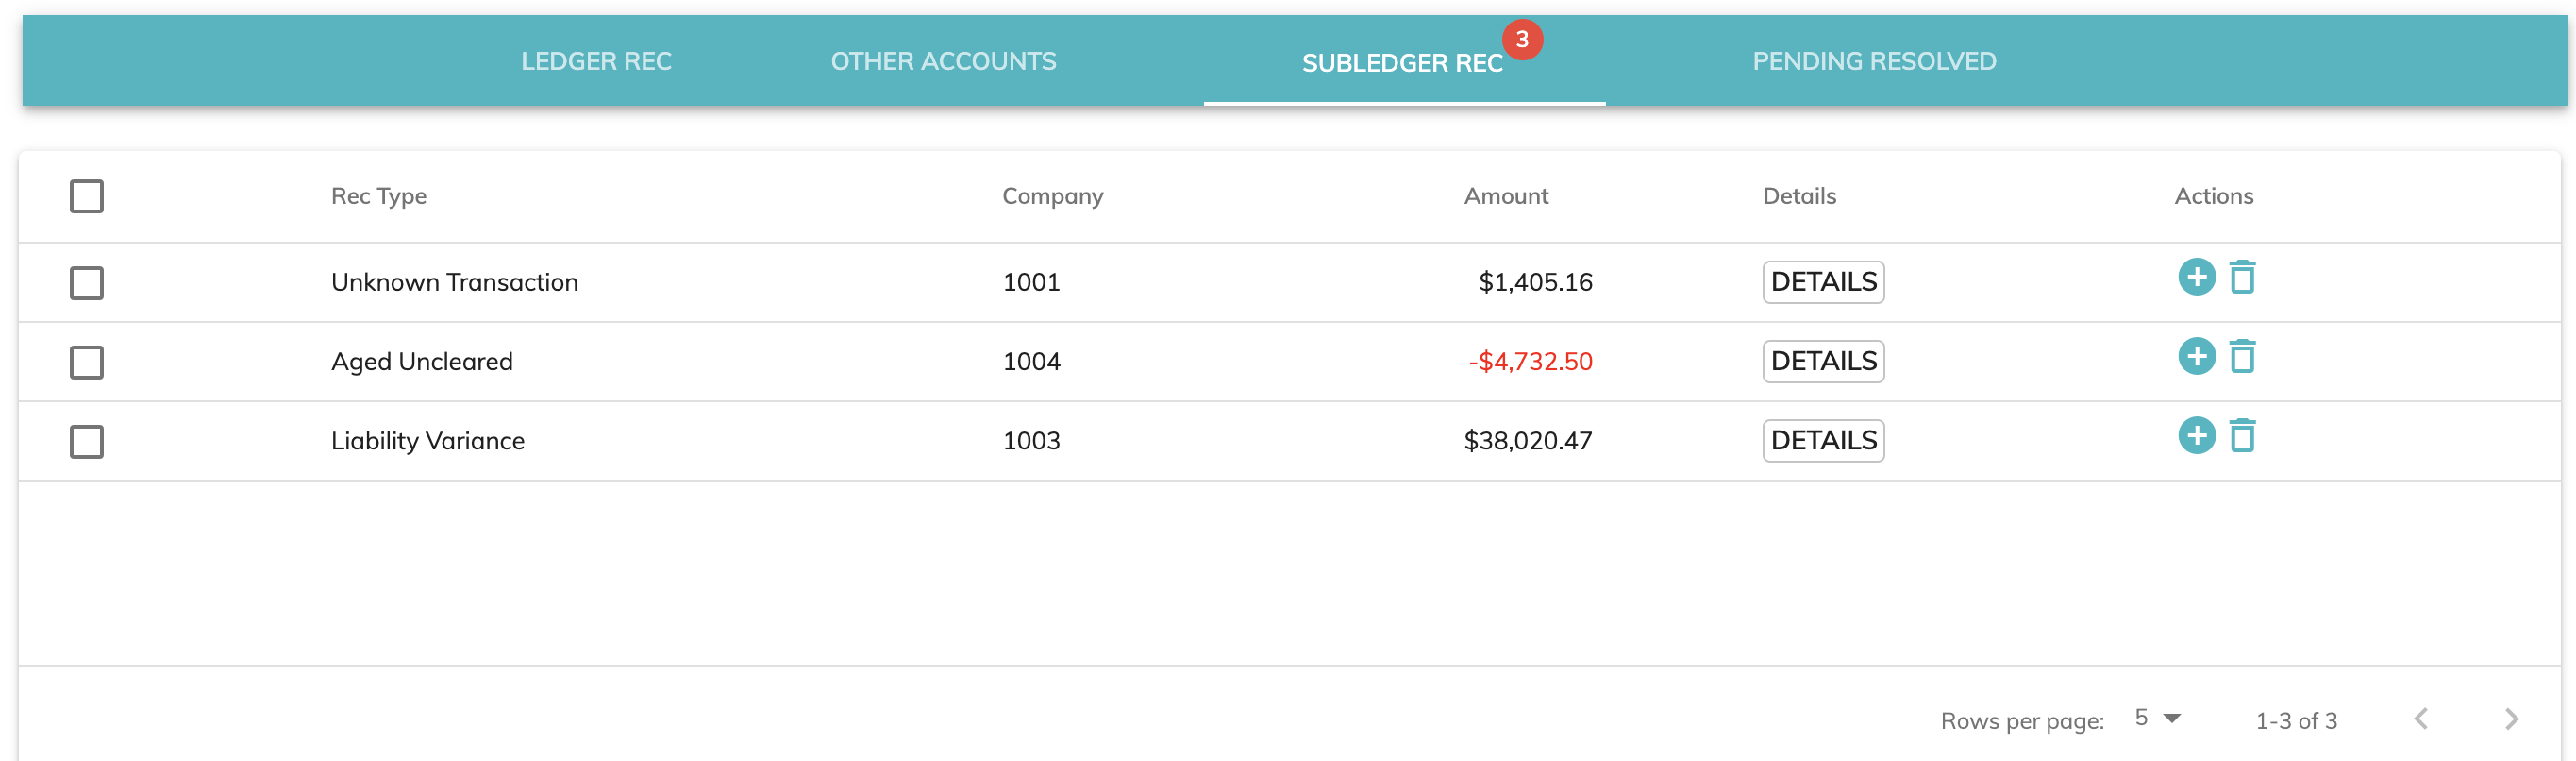
Task: Open the Other Accounts tab
Action: pyautogui.click(x=943, y=61)
